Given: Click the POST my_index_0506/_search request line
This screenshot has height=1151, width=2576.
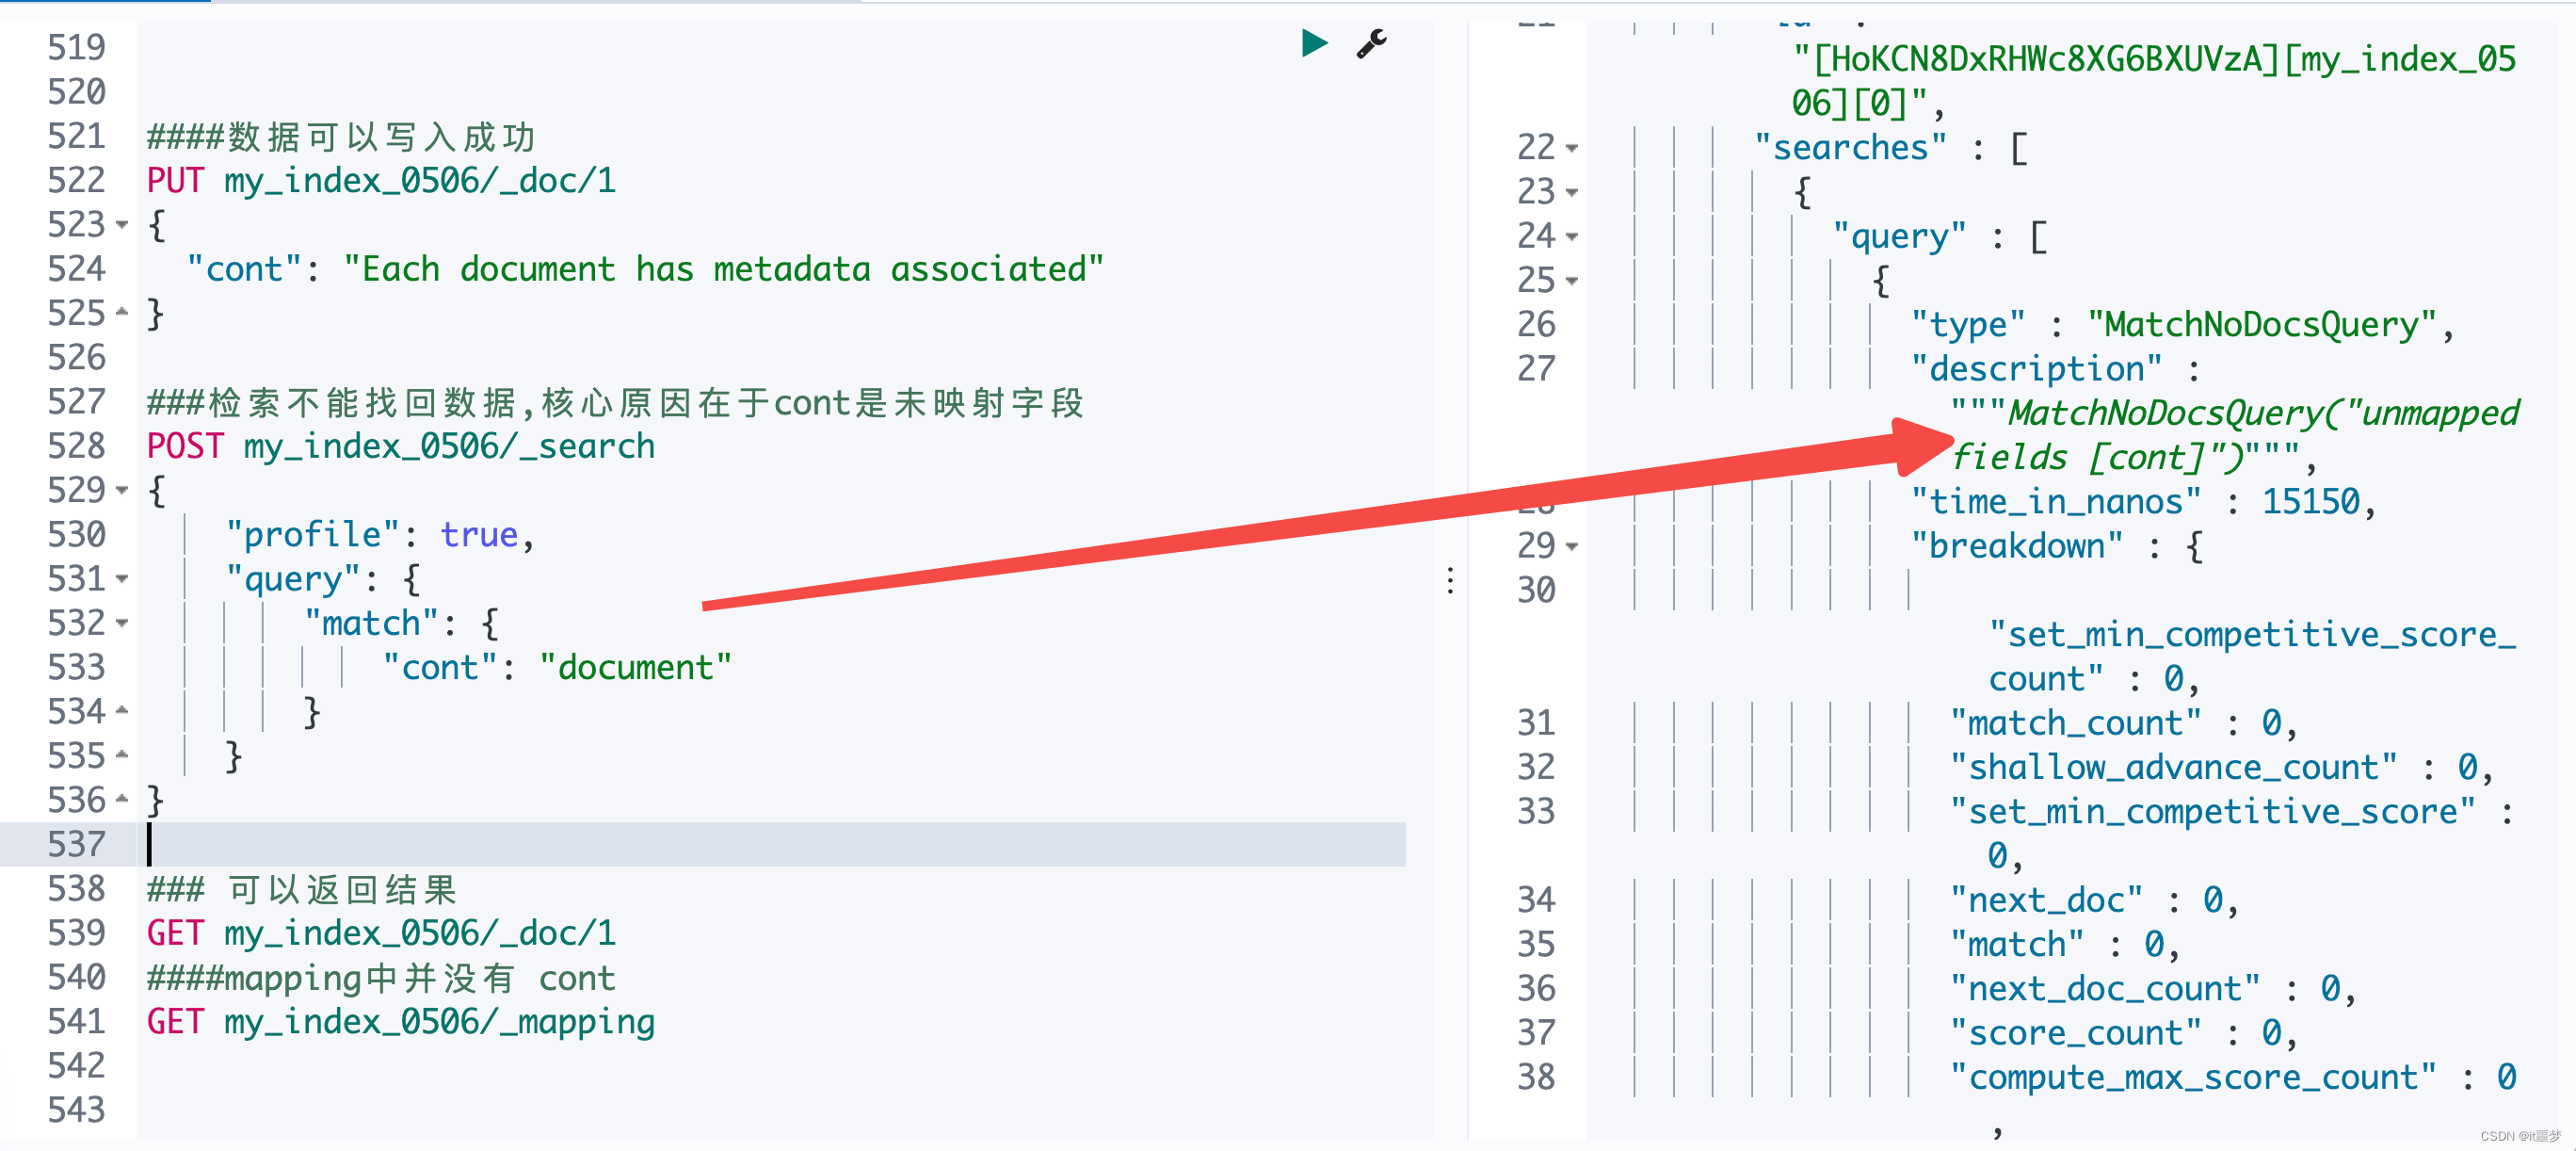Looking at the screenshot, I should 400,446.
